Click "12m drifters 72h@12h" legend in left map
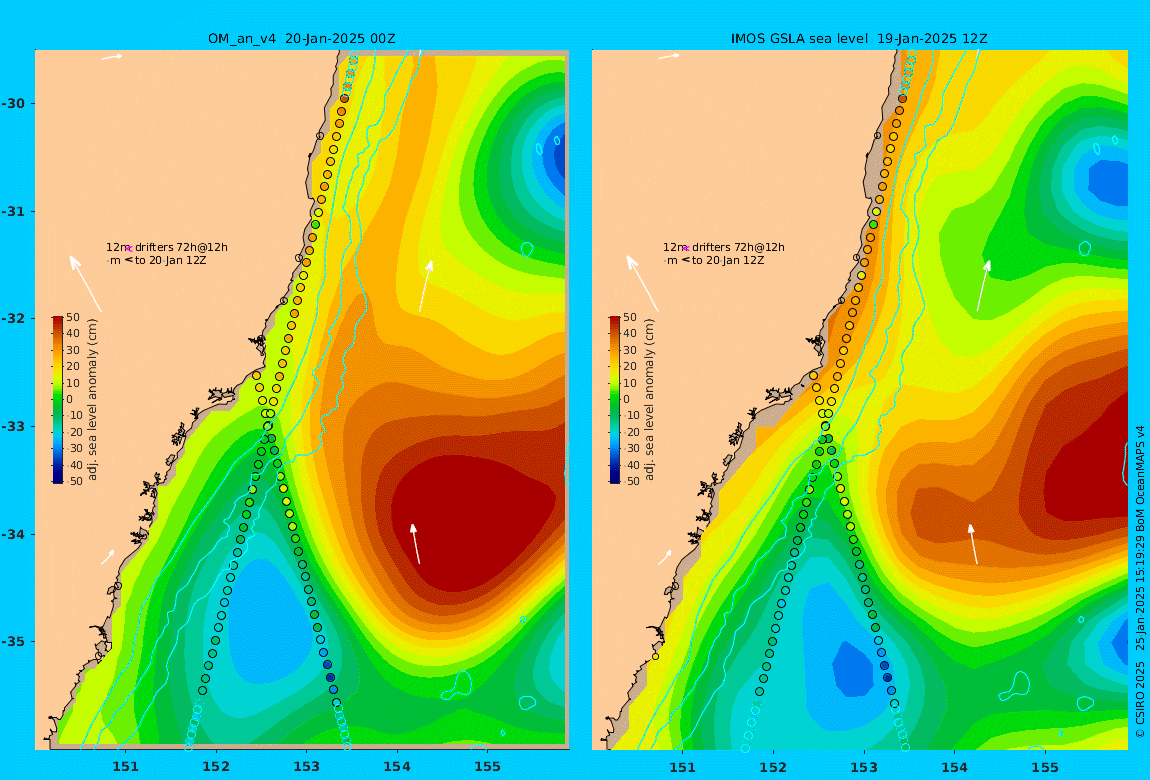Viewport: 1150px width, 780px height. (166, 247)
